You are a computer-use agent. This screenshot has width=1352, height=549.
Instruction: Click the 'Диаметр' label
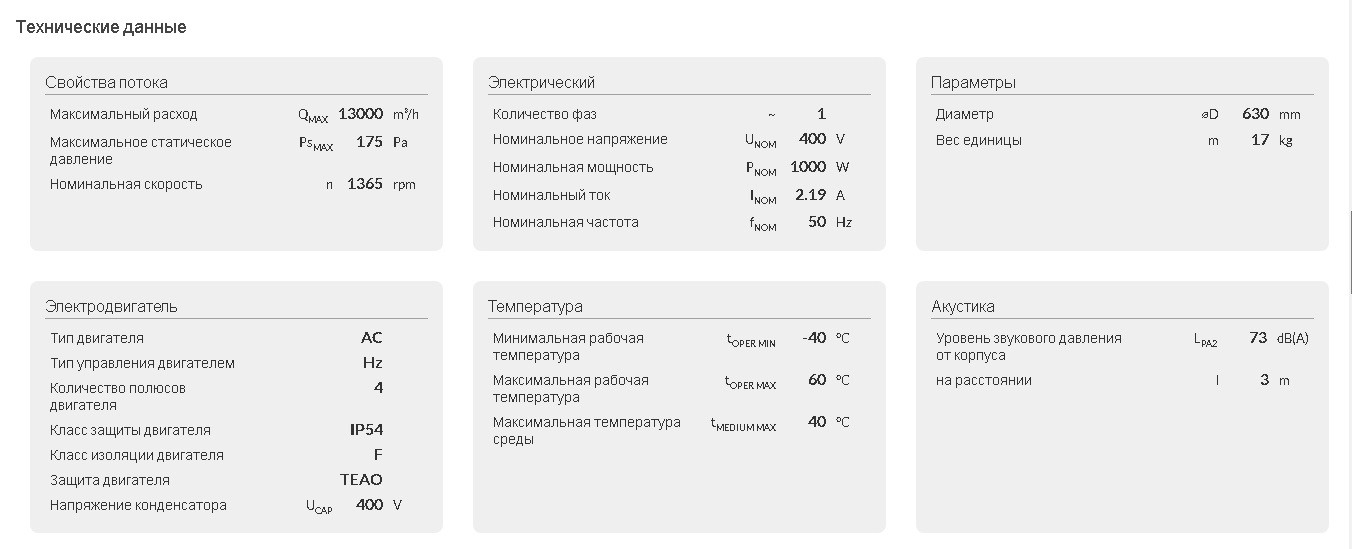(965, 114)
